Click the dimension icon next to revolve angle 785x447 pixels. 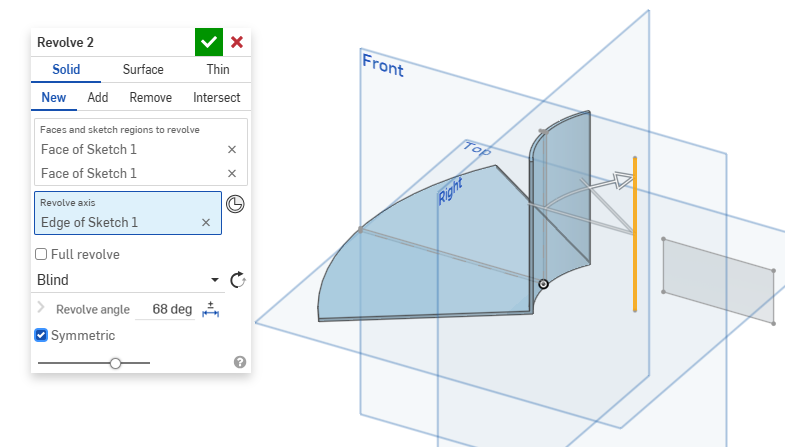point(210,309)
